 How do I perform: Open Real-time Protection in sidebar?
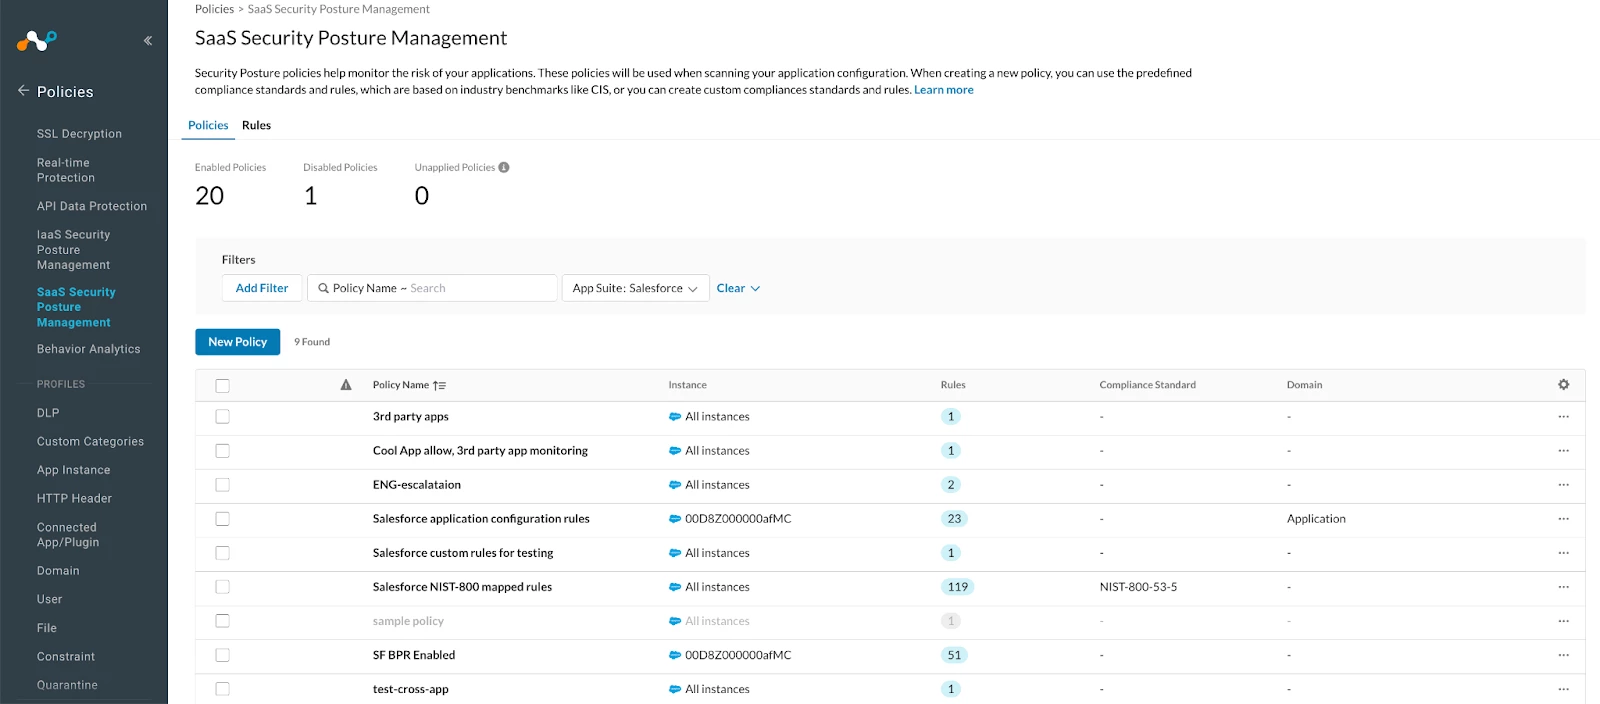coord(66,170)
